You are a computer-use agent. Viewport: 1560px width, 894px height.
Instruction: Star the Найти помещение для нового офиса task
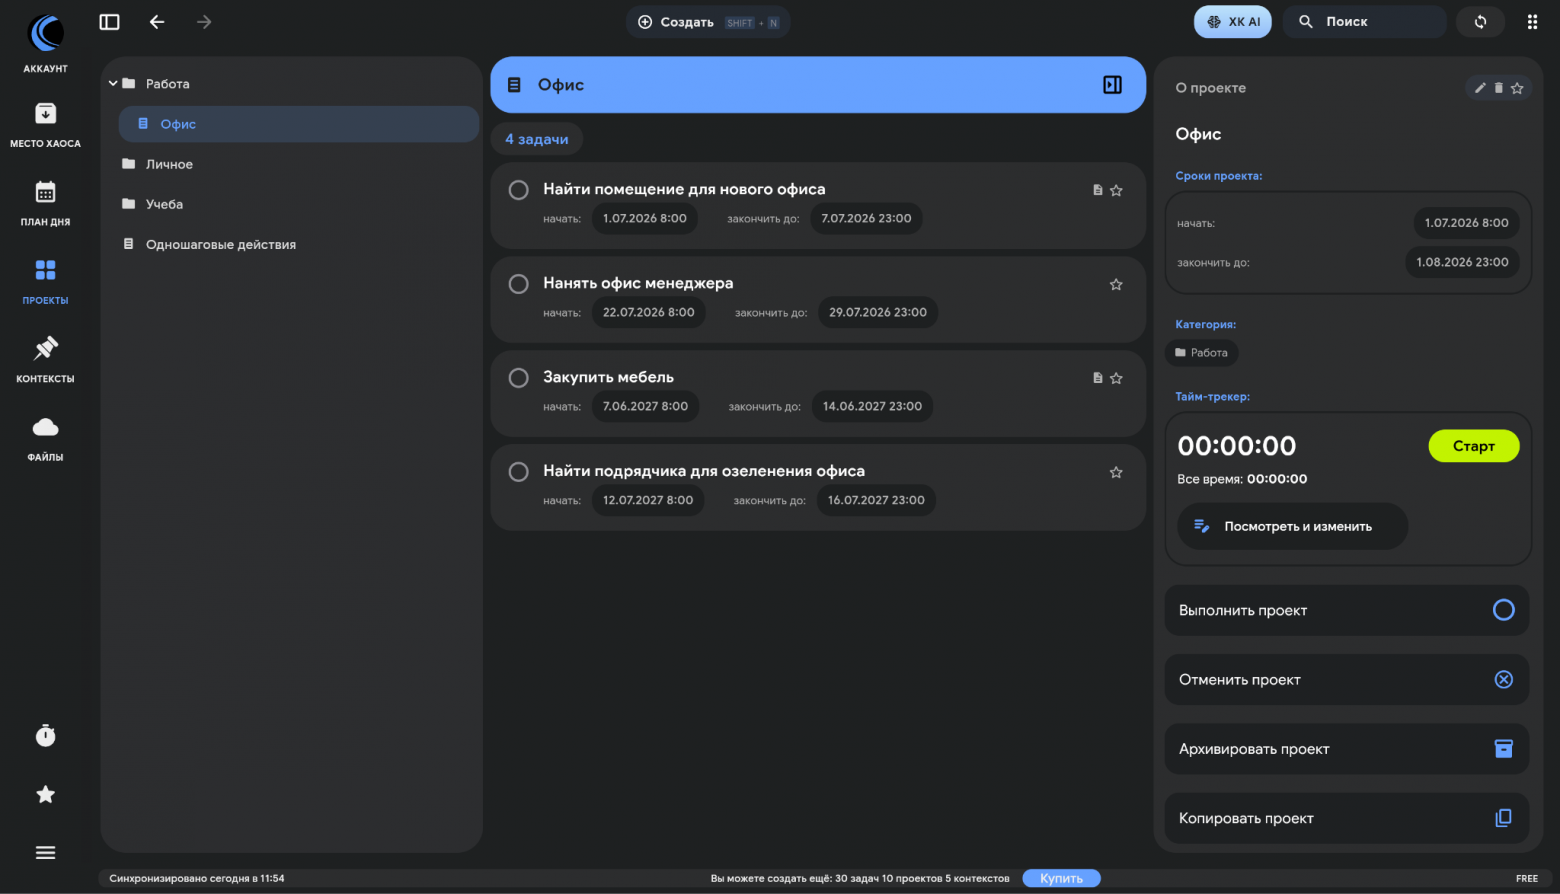click(x=1116, y=190)
